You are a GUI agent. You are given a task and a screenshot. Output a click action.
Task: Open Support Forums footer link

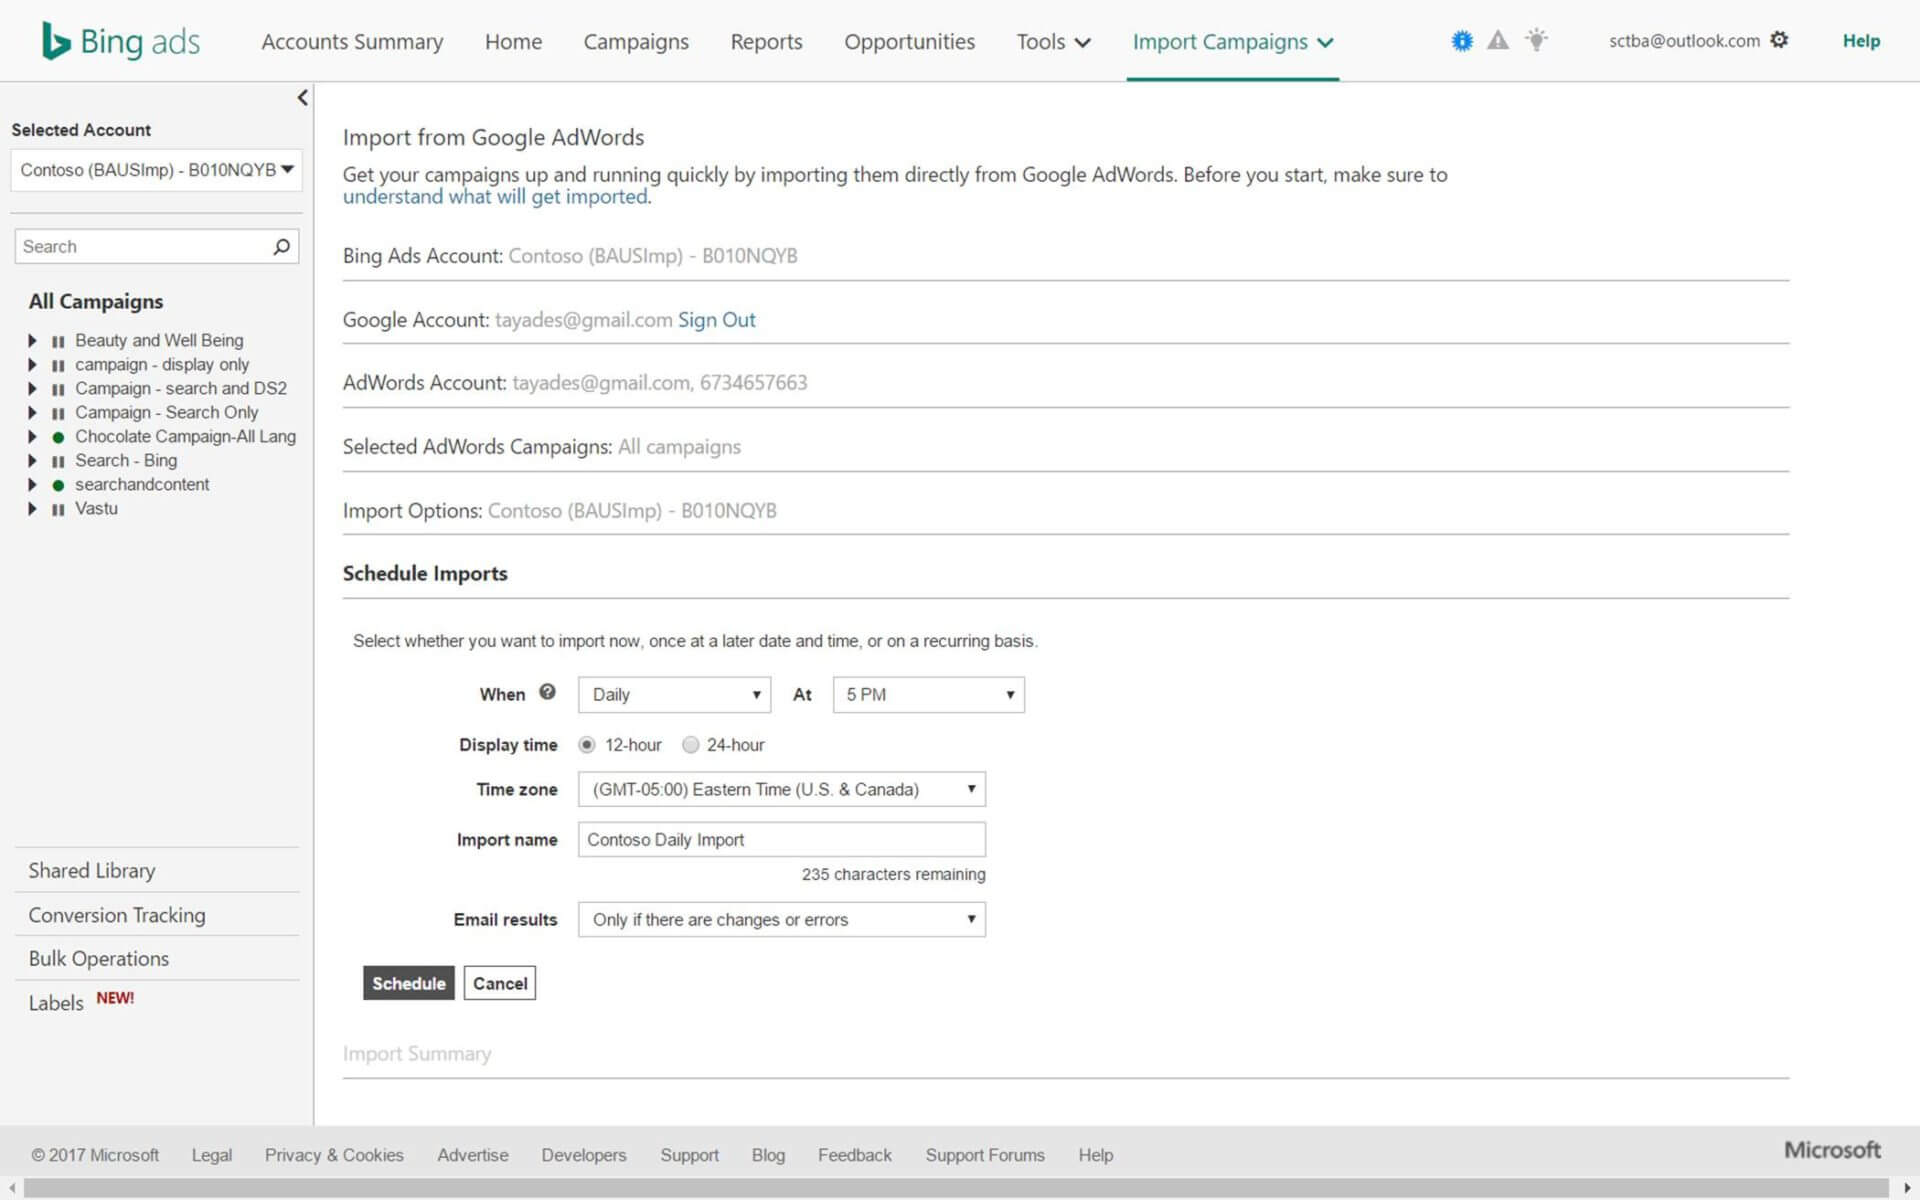985,1155
